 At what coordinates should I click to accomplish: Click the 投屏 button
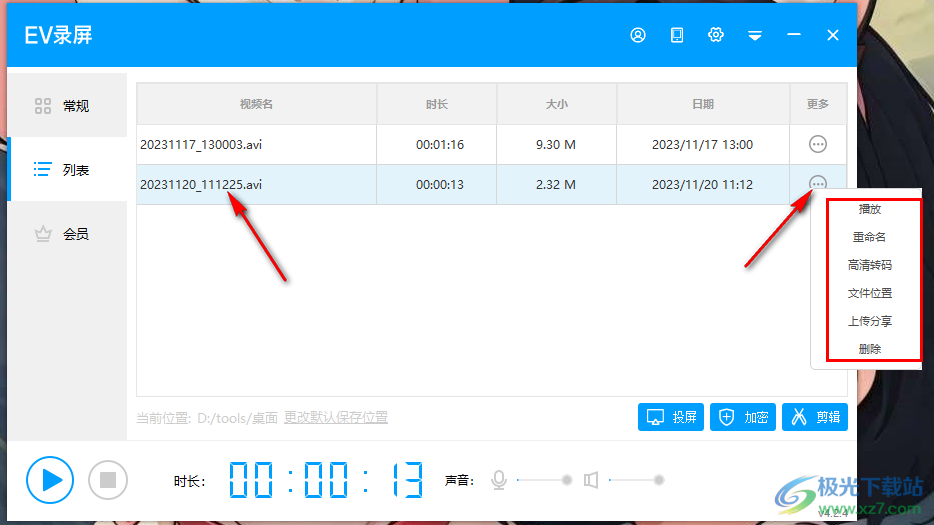coord(671,417)
